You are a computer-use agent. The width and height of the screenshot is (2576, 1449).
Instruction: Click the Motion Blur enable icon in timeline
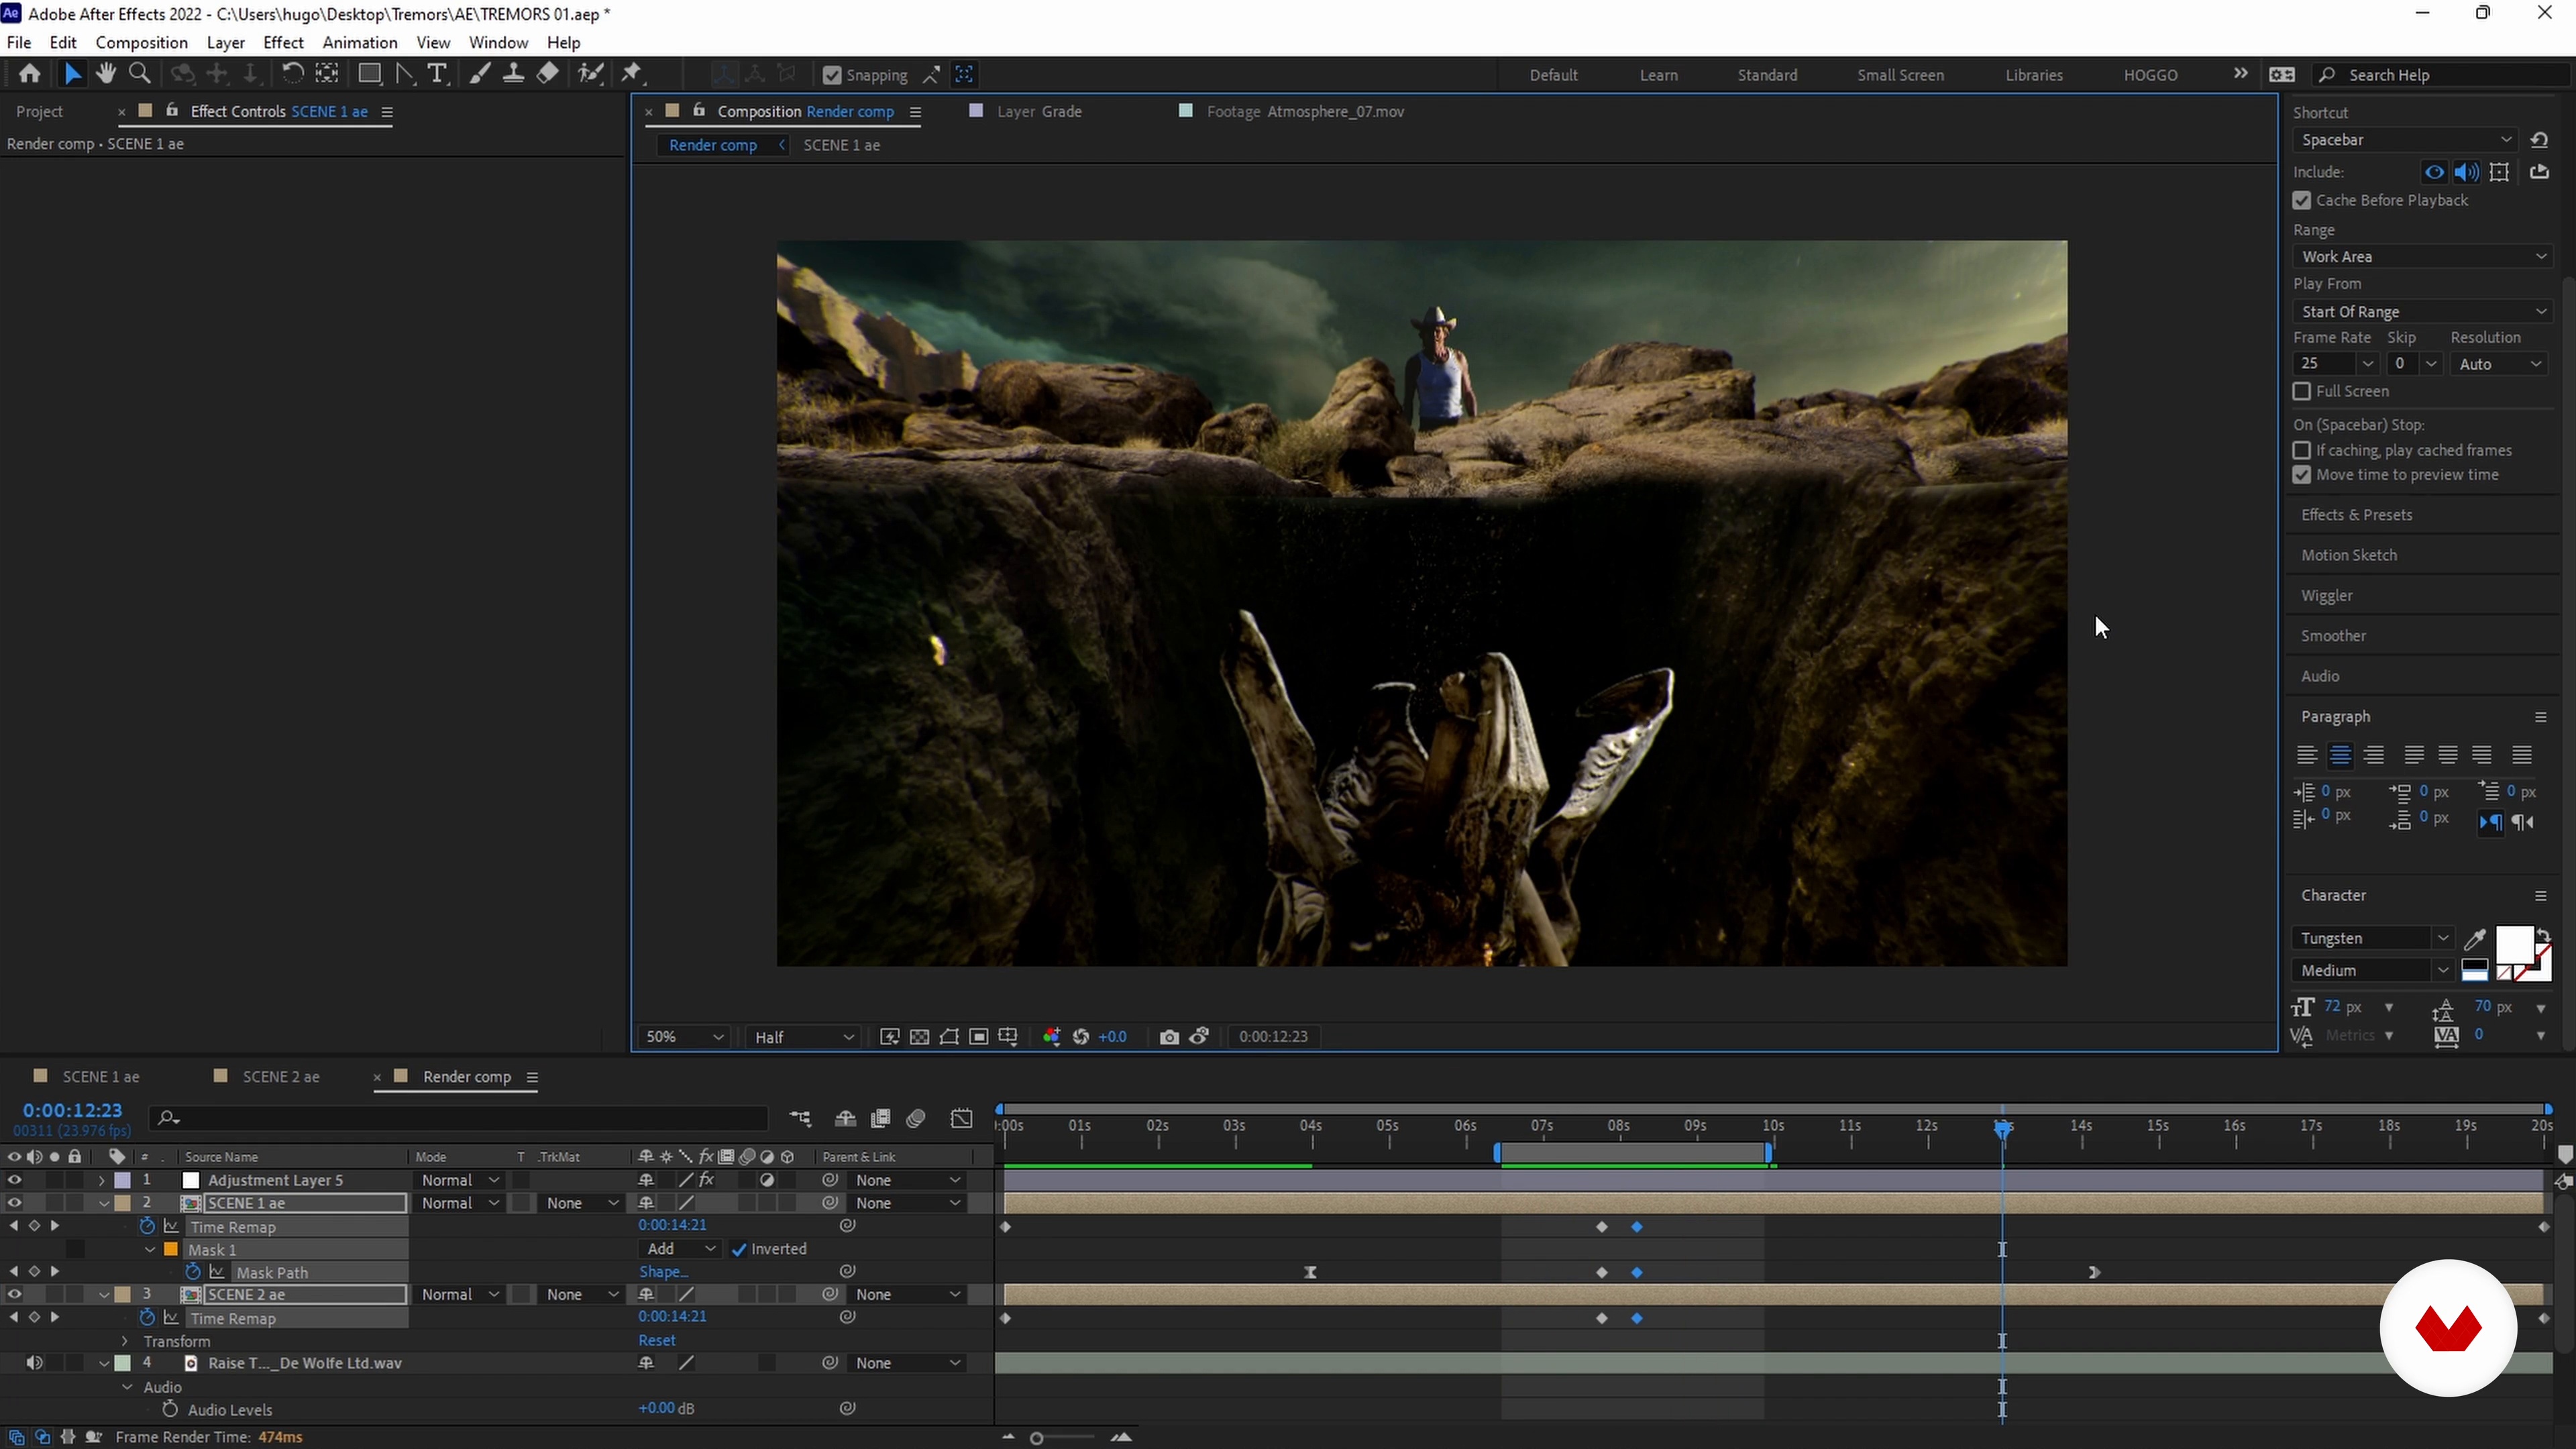click(915, 1119)
